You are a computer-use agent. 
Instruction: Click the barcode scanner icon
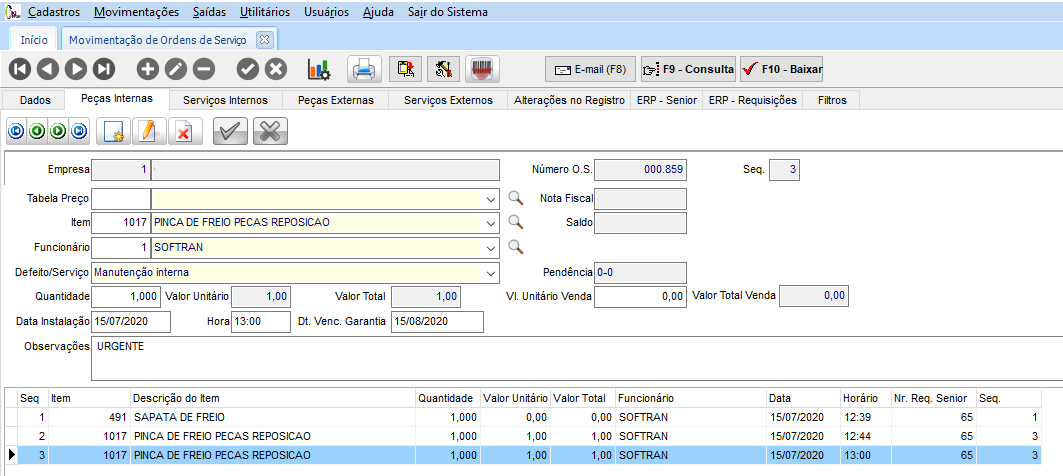point(483,69)
